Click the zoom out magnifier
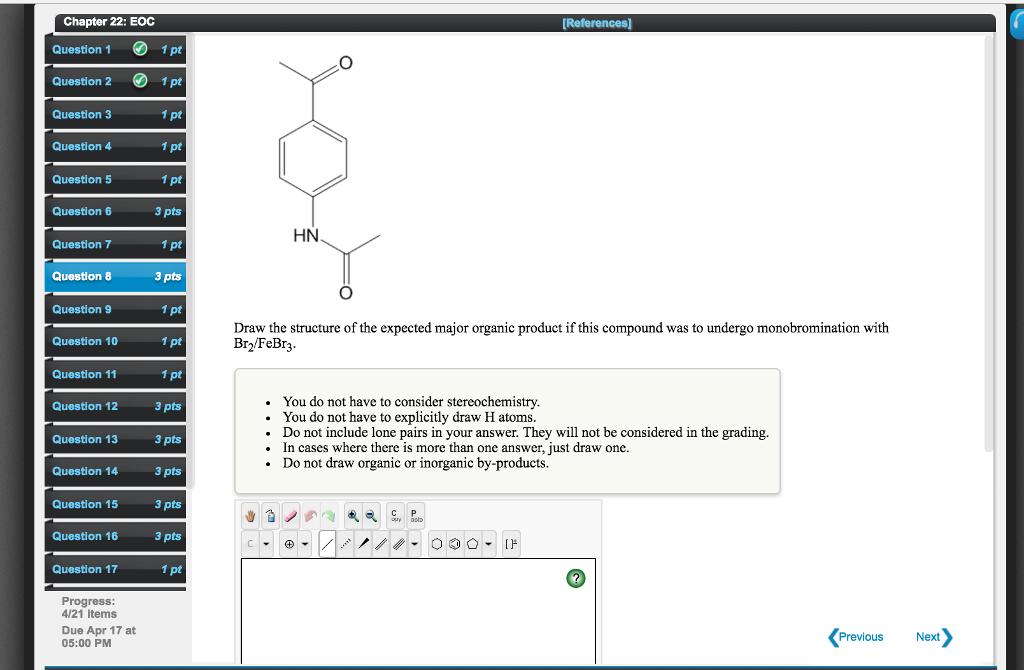 371,517
